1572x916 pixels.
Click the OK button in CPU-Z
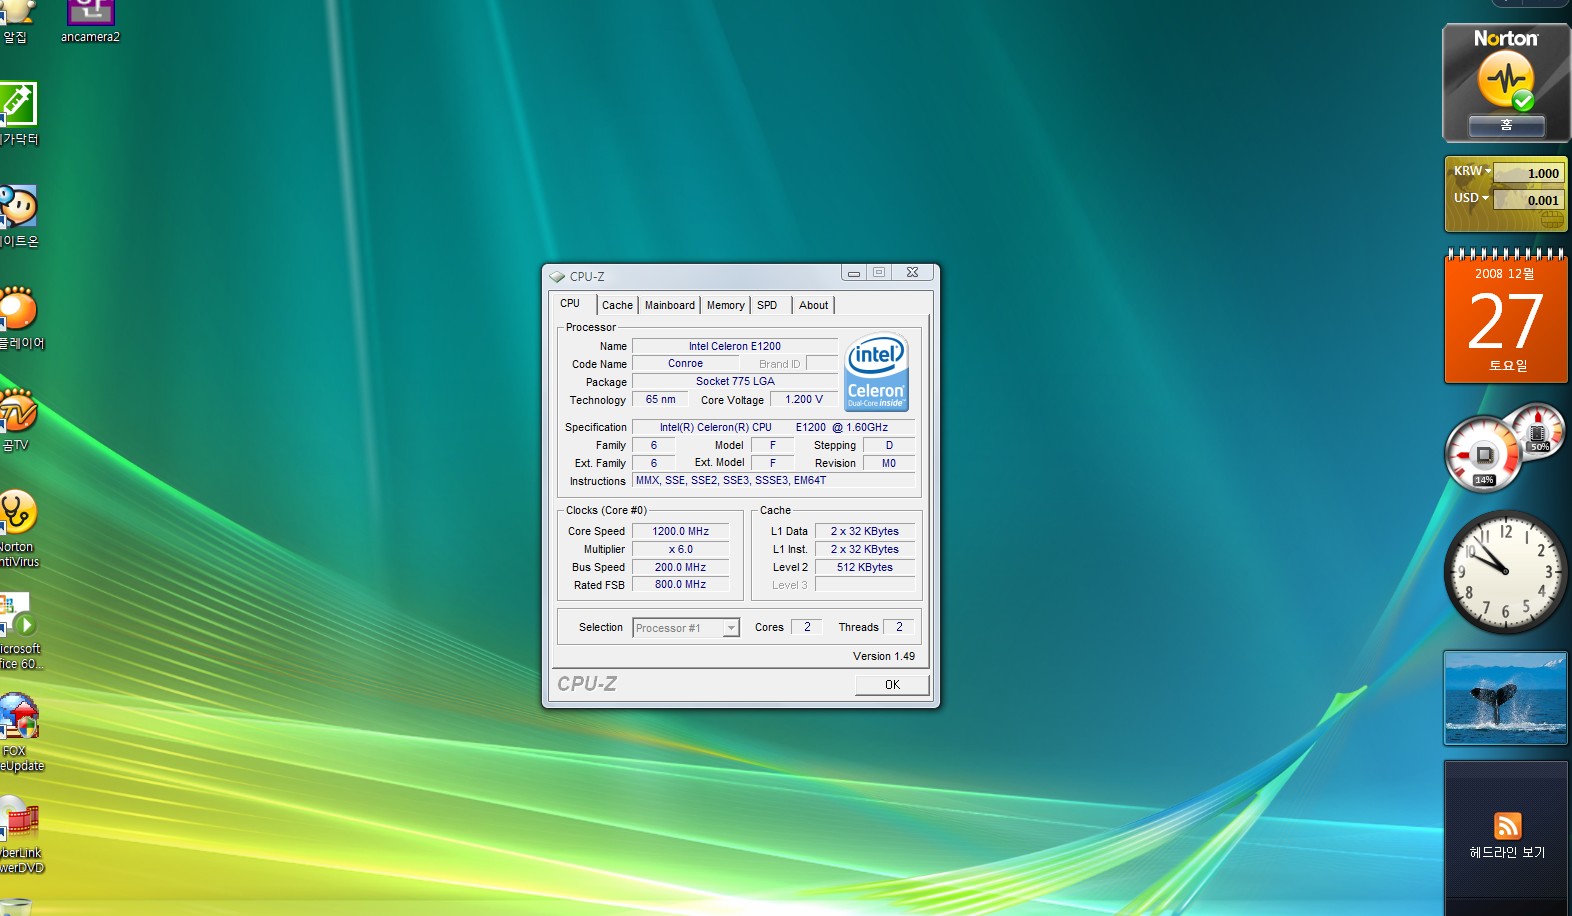892,685
